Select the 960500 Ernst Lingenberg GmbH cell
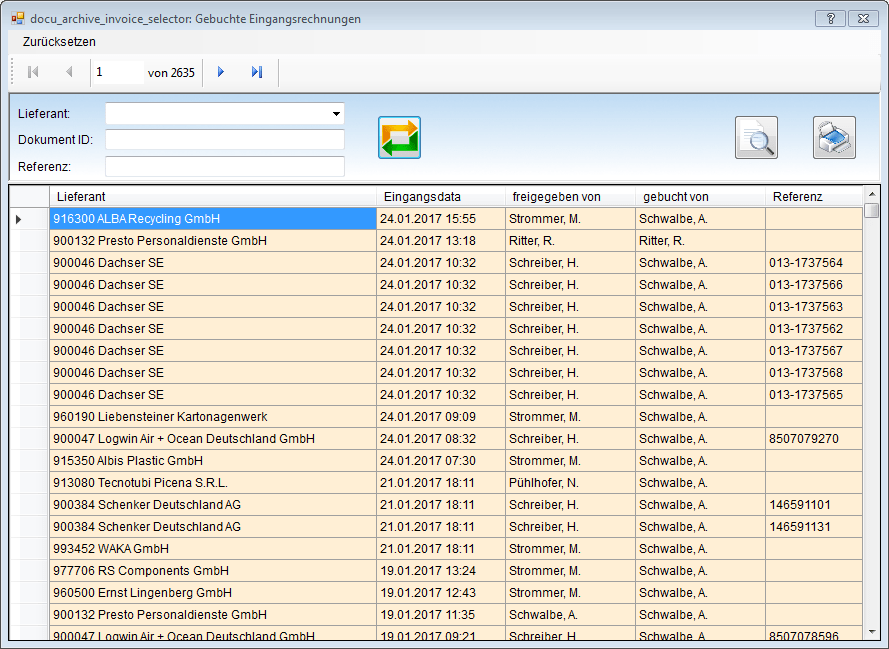Screen dimensions: 889x649 213,593
